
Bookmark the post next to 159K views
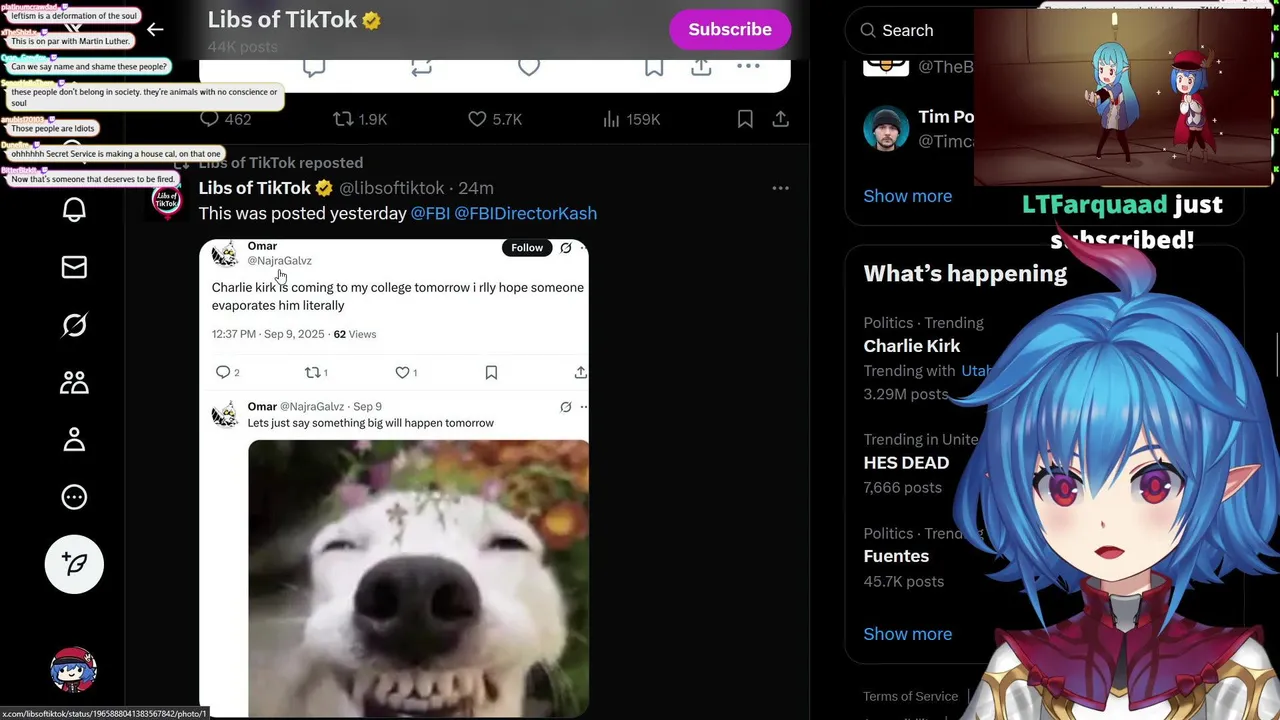[x=745, y=119]
